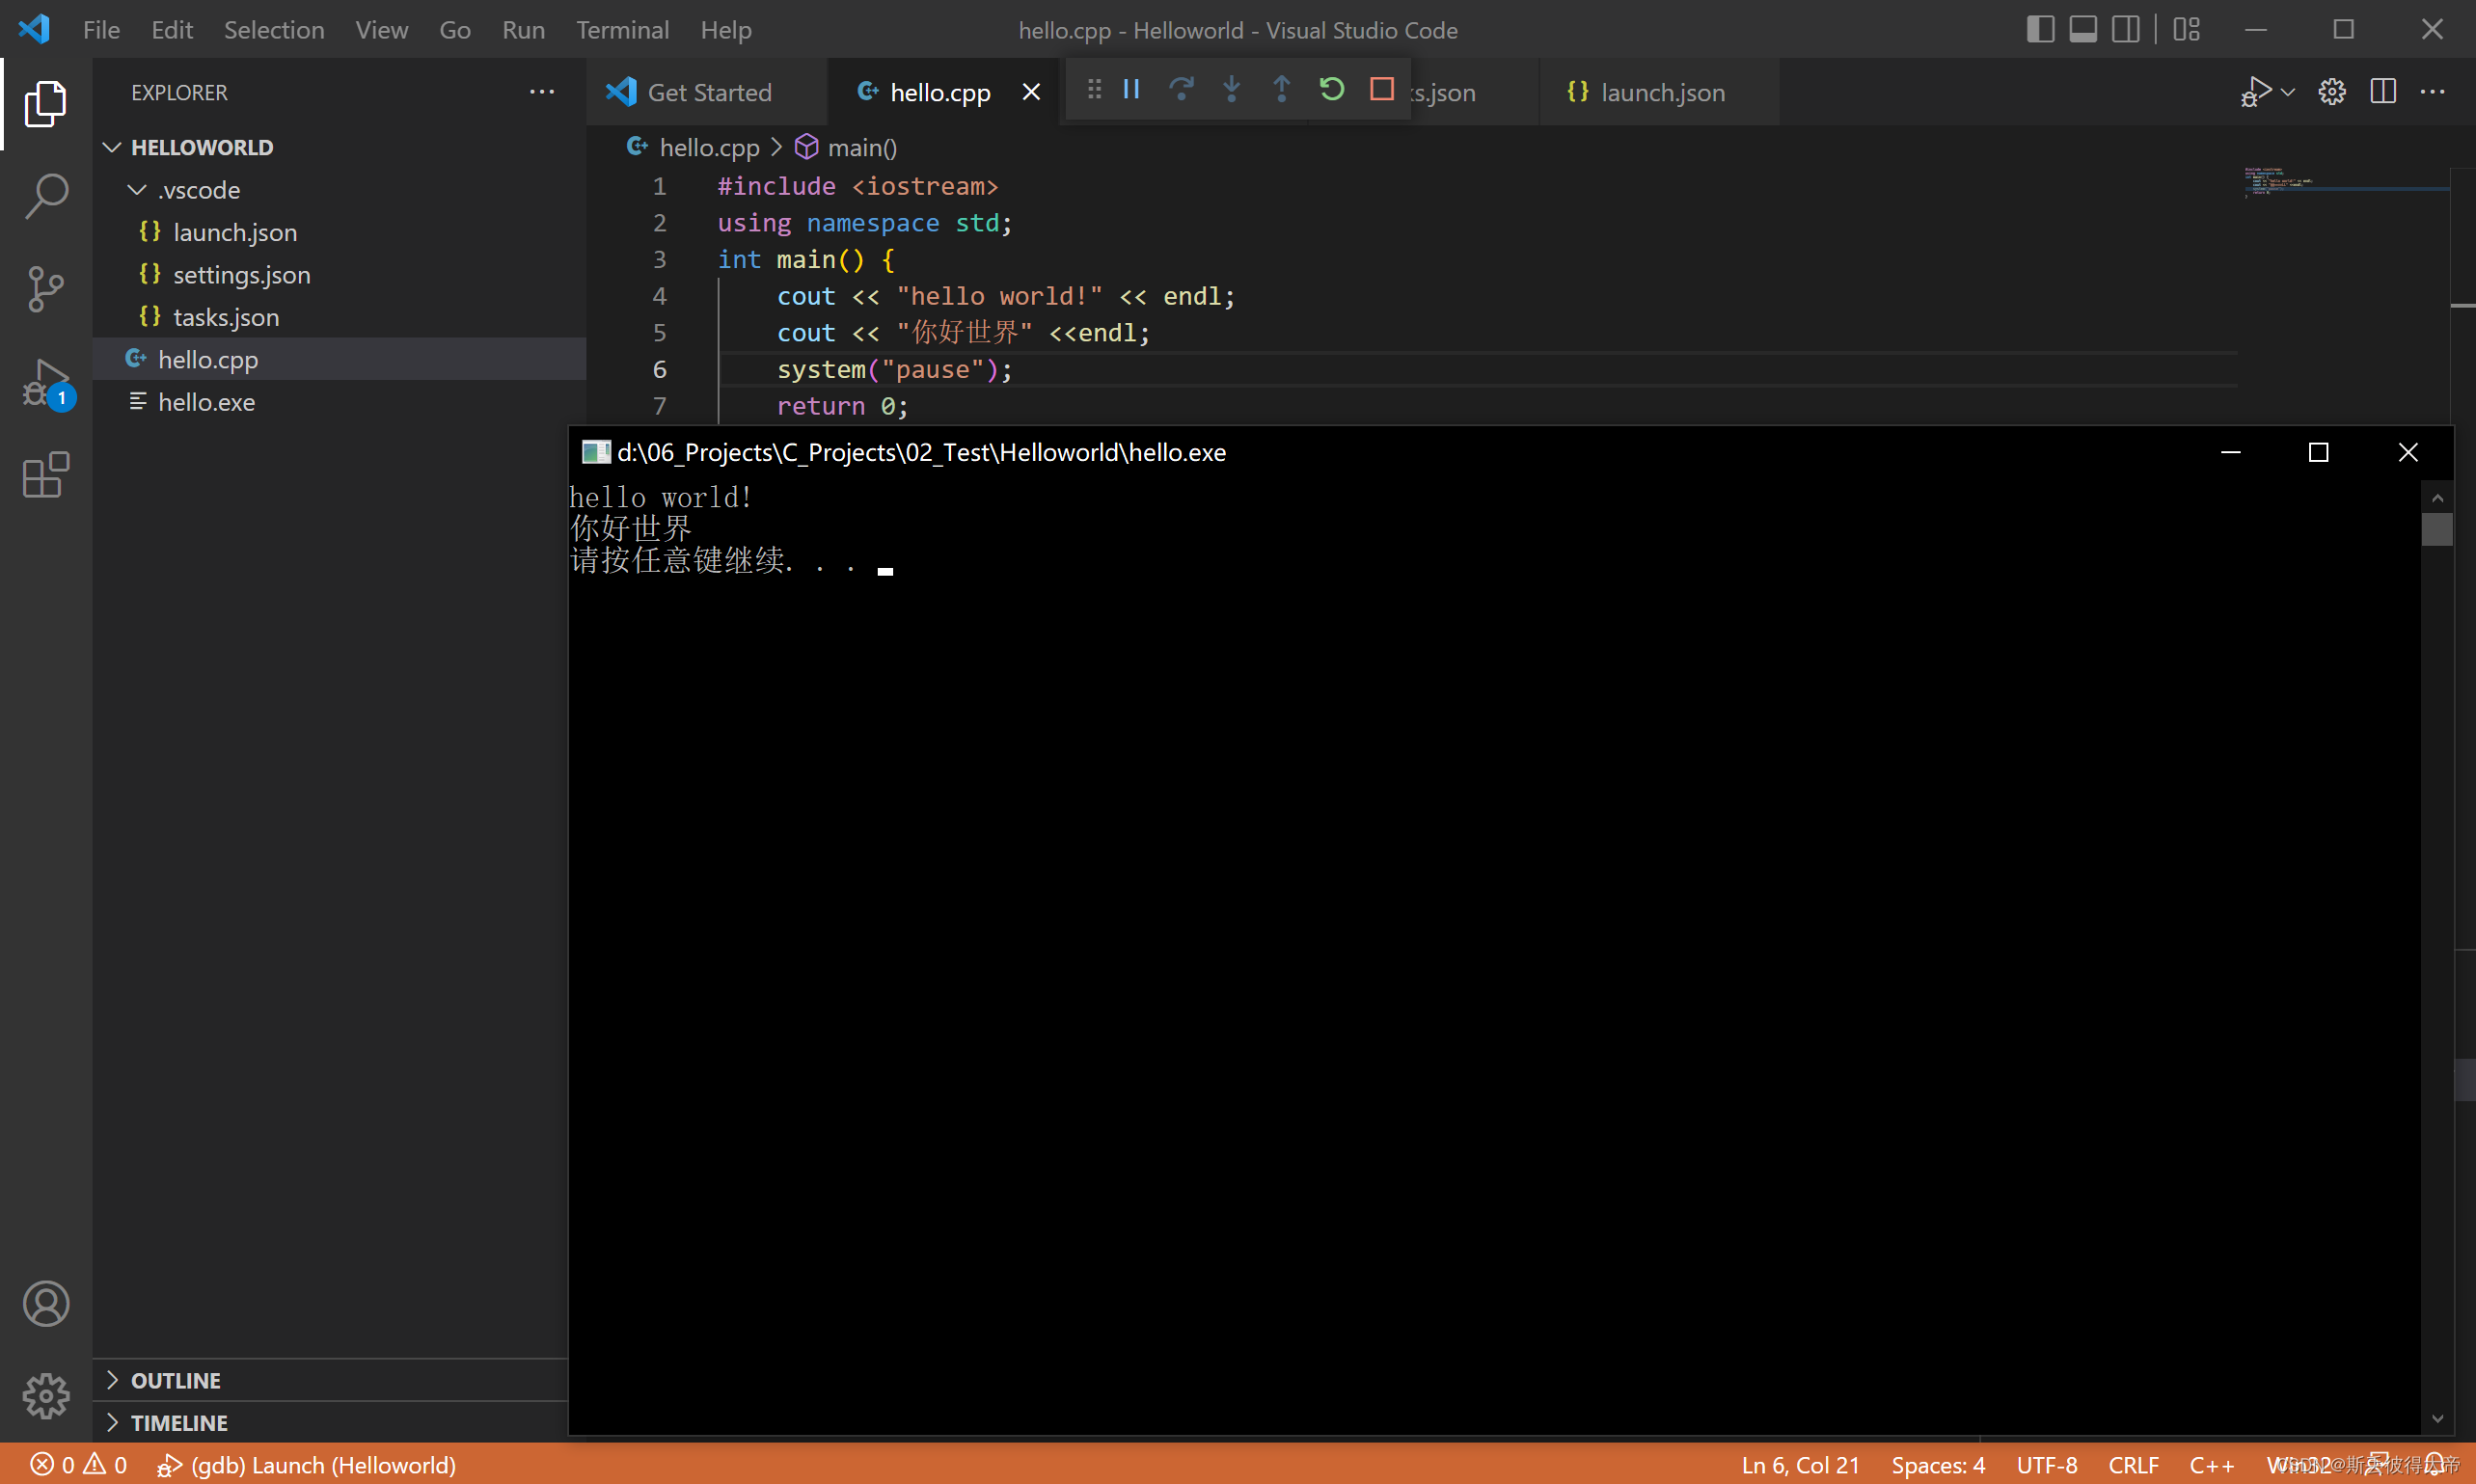Screen dimensions: 2476x1484
Task: Click the Debug C/C++ file run button
Action: click(2255, 92)
